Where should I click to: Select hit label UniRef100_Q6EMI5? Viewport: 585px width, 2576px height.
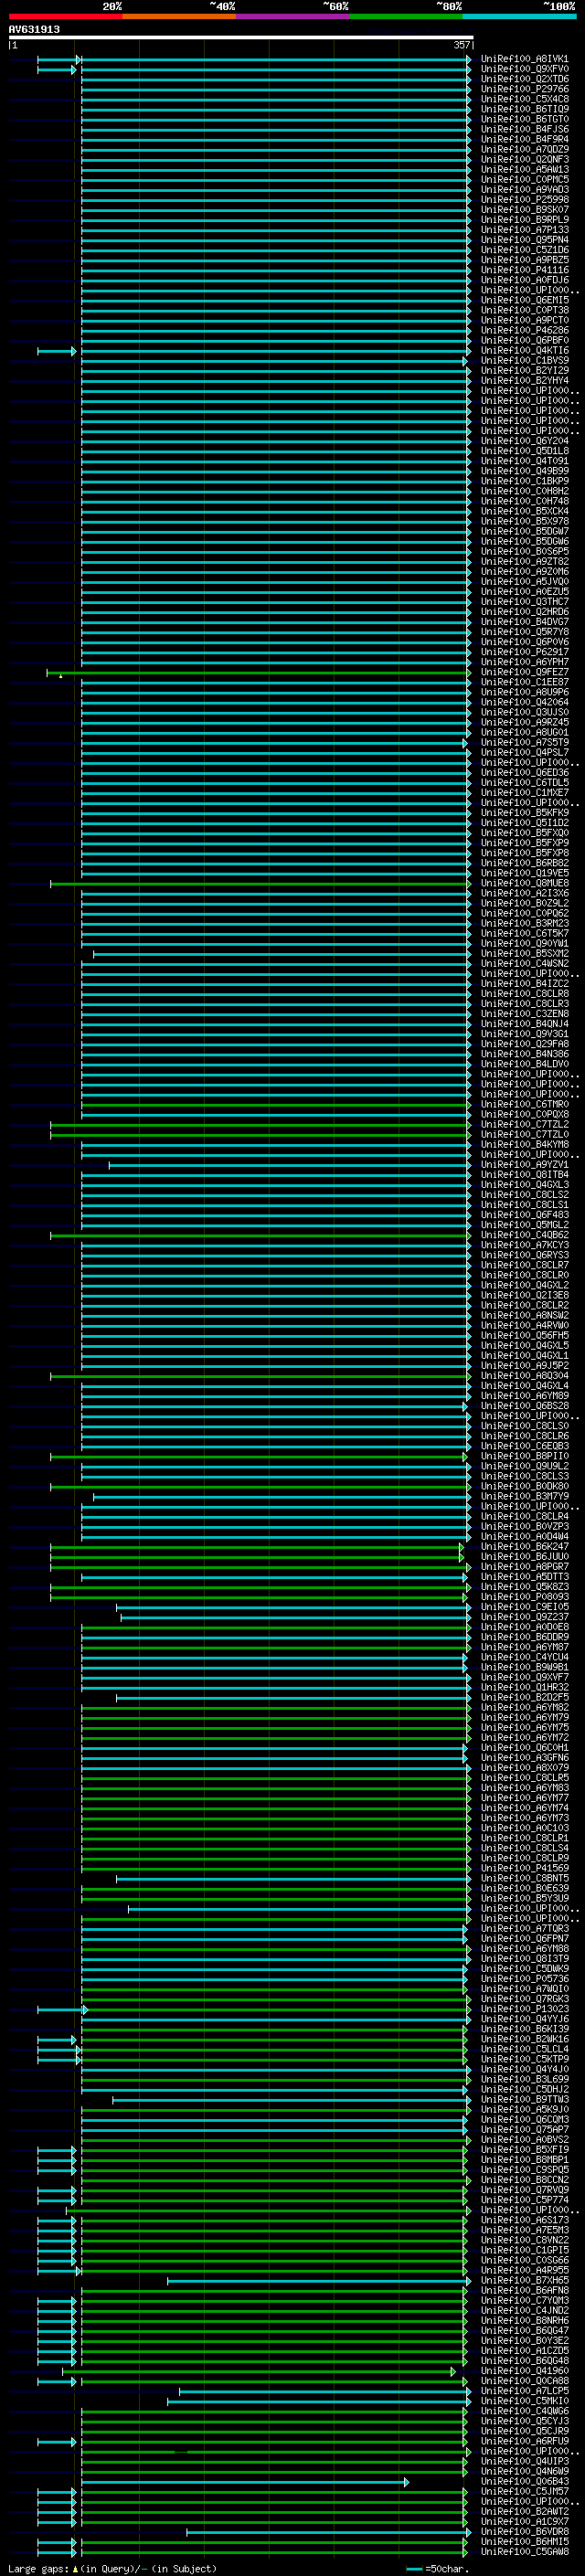[525, 300]
